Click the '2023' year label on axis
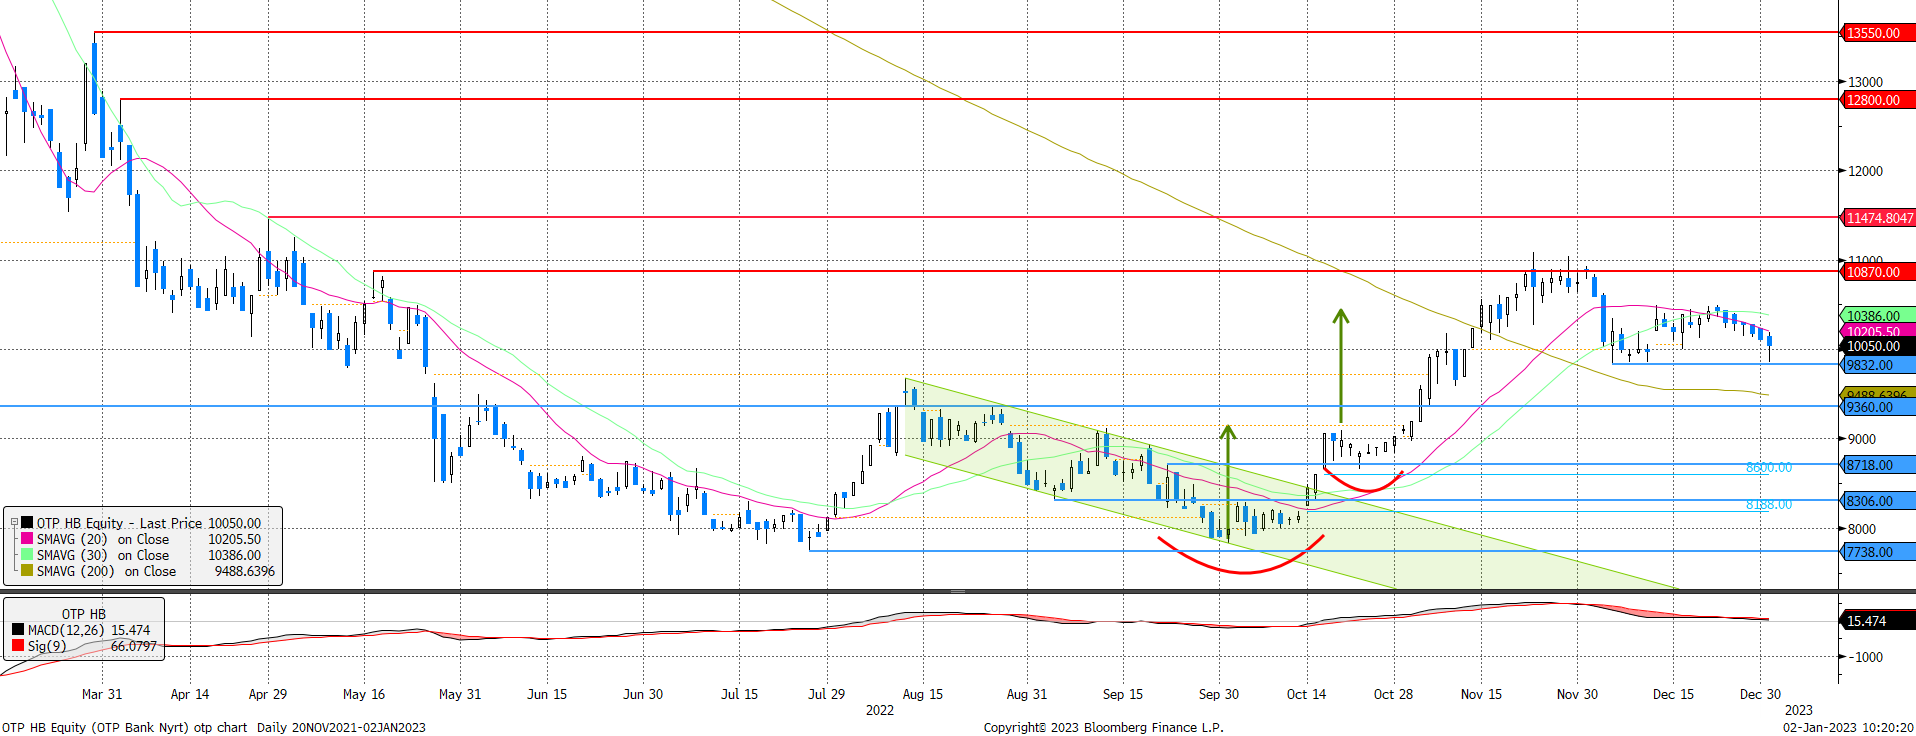The height and width of the screenshot is (736, 1916). point(1798,710)
